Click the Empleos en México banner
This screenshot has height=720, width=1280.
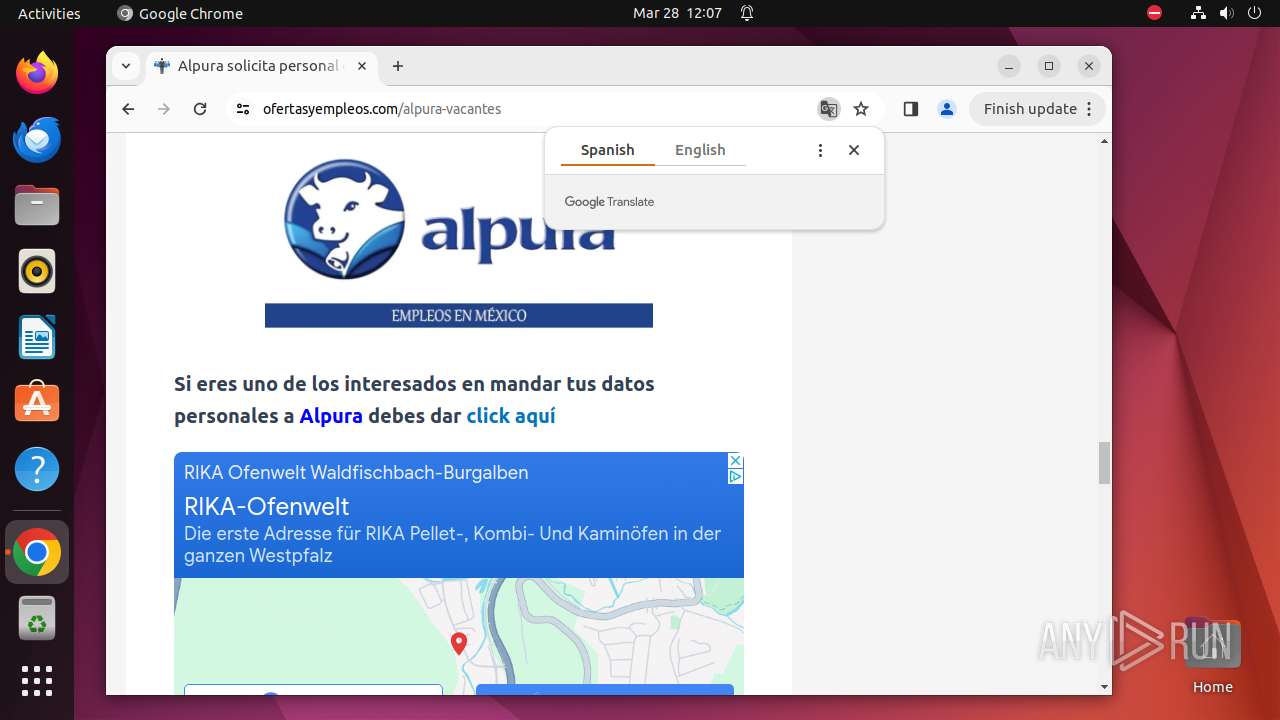coord(459,315)
